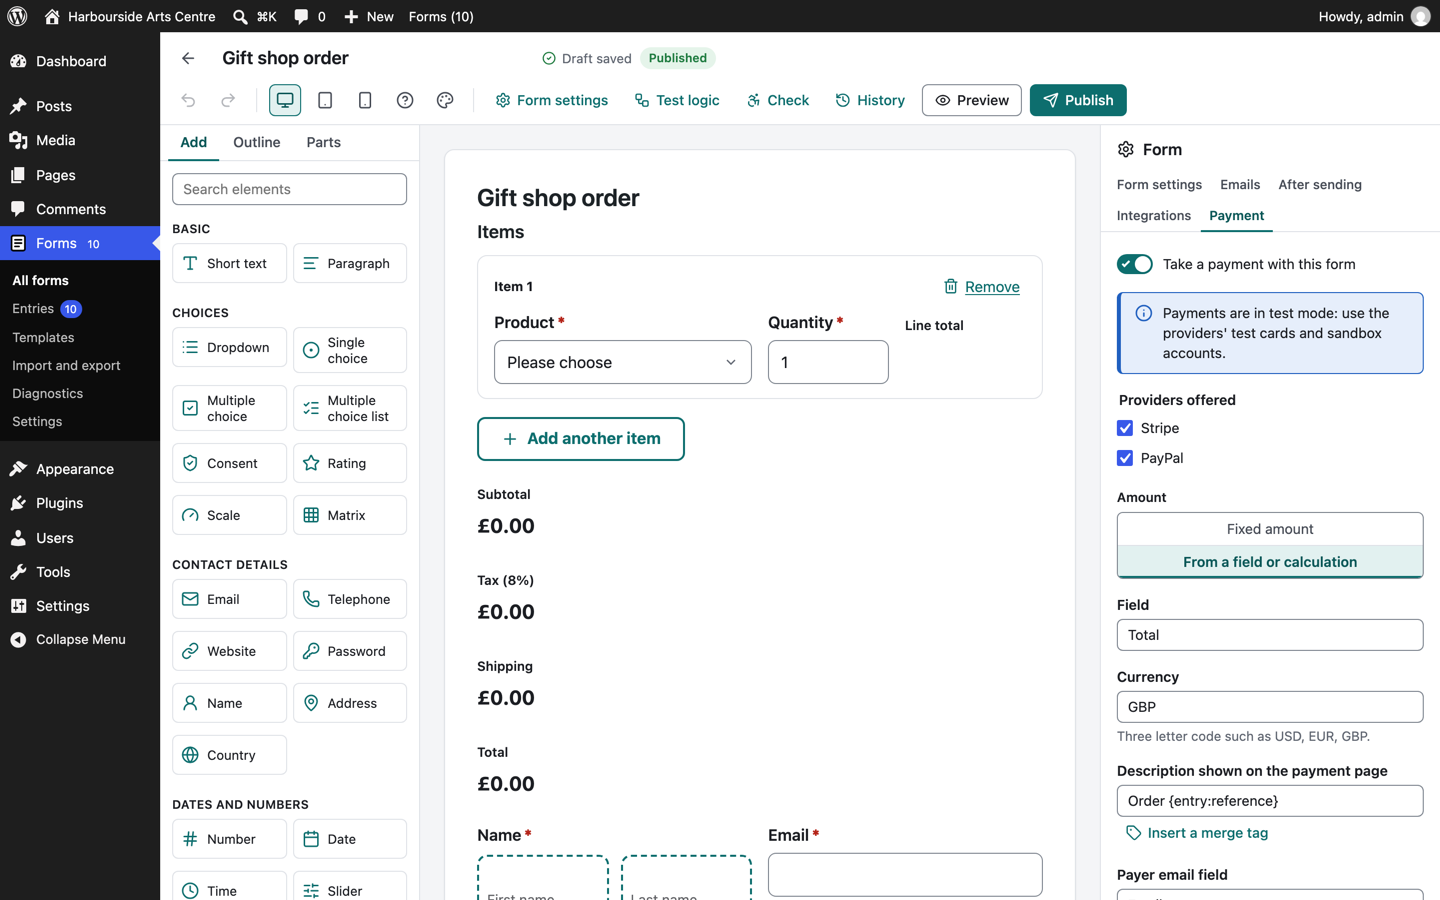Add a Password element
The height and width of the screenshot is (900, 1440).
(x=350, y=651)
